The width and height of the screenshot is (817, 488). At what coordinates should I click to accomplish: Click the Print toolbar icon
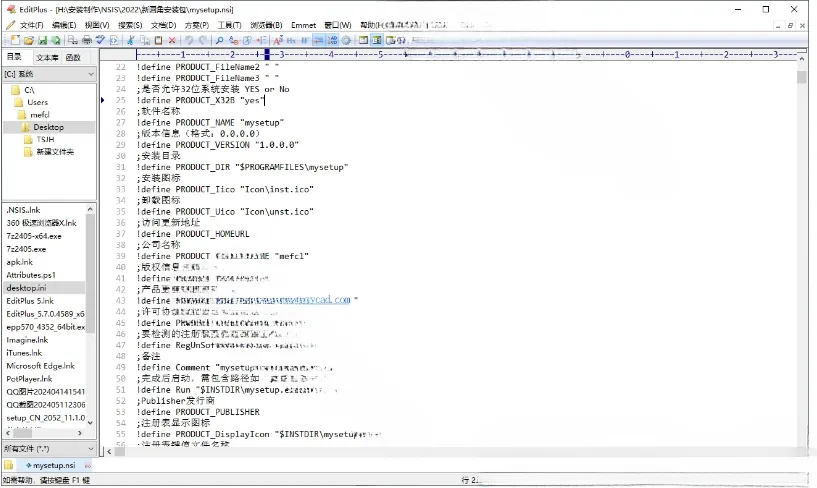tap(86, 40)
